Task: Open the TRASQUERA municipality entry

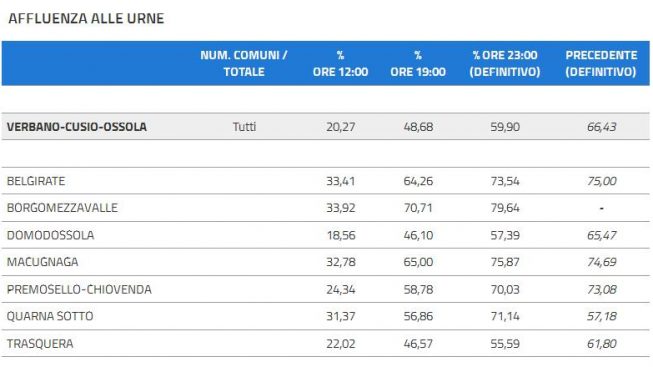Action: (x=40, y=344)
